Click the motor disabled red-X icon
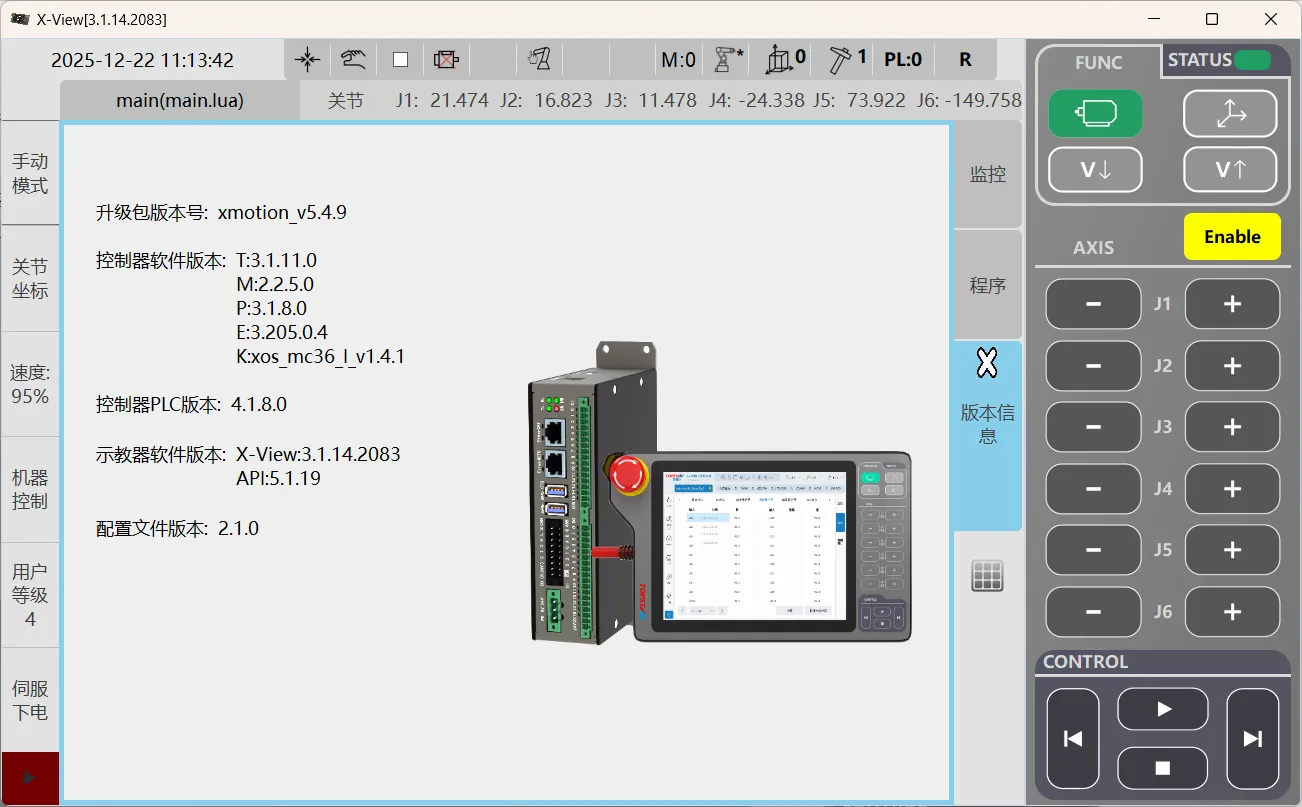The width and height of the screenshot is (1302, 807). tap(445, 60)
